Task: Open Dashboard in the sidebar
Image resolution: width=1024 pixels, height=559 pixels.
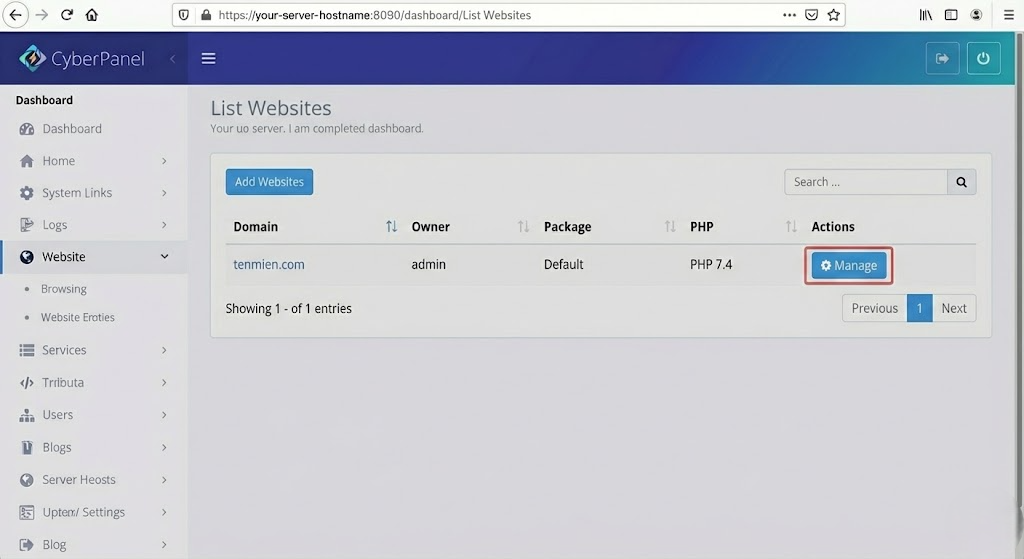Action: 71,129
